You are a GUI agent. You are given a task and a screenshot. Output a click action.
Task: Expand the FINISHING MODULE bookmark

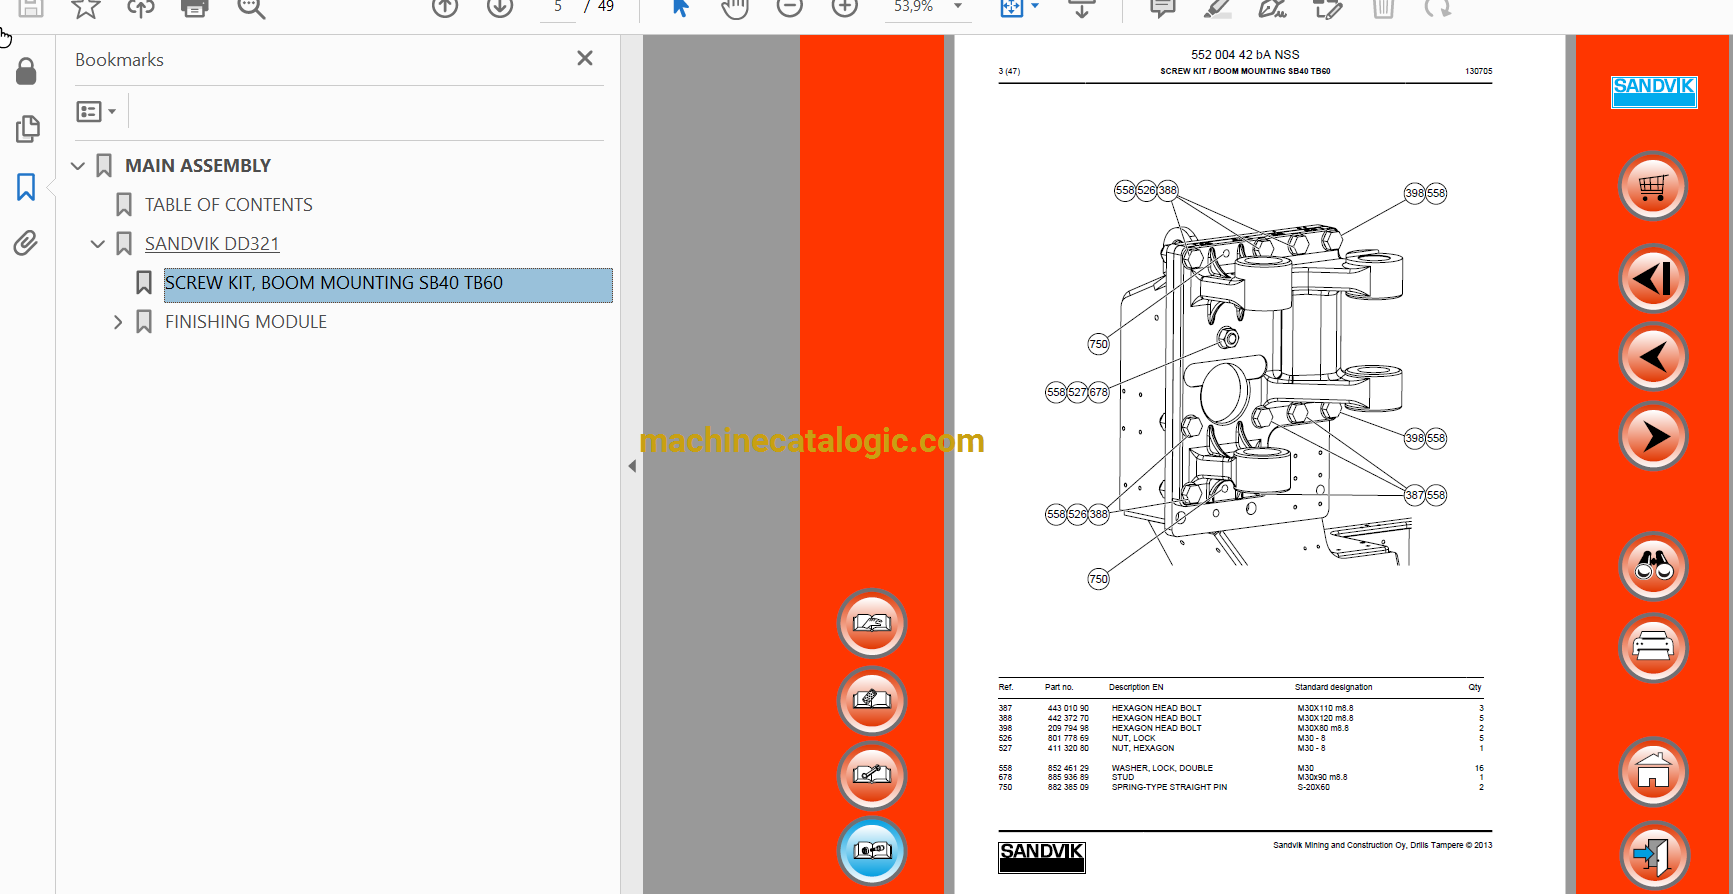pyautogui.click(x=118, y=322)
